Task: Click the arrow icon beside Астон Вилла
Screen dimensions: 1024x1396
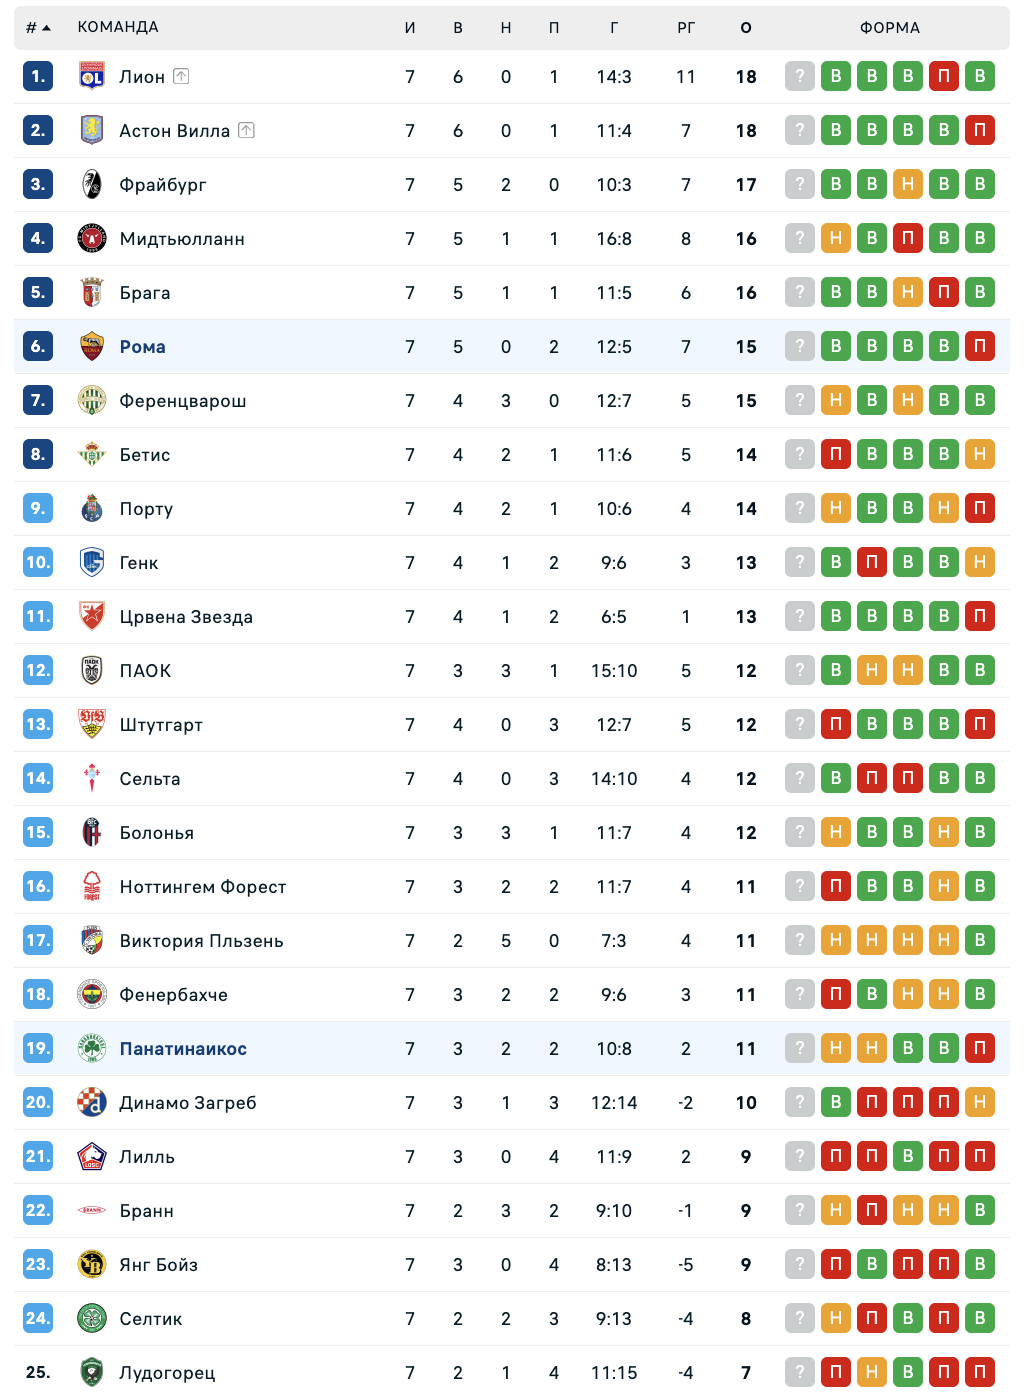Action: click(246, 130)
